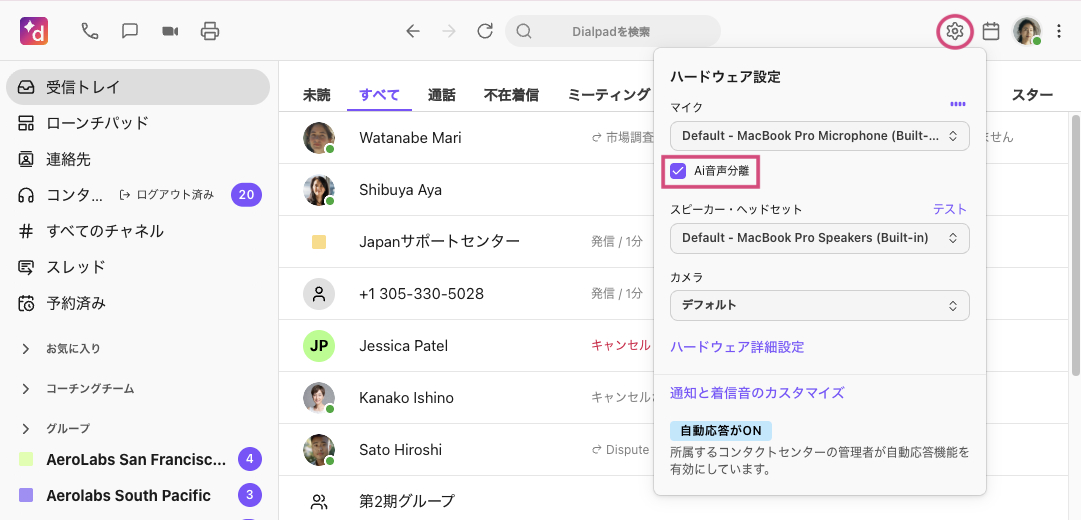The height and width of the screenshot is (520, 1081).
Task: Click the ハードウェア詳細設定 link
Action: (737, 347)
